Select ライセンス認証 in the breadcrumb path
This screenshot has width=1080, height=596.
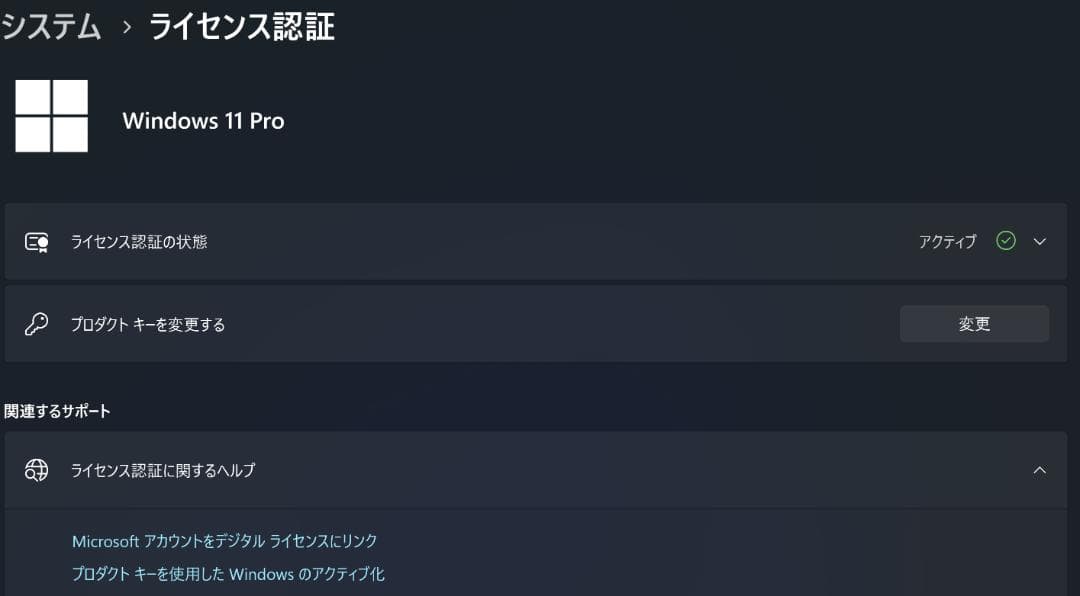240,27
